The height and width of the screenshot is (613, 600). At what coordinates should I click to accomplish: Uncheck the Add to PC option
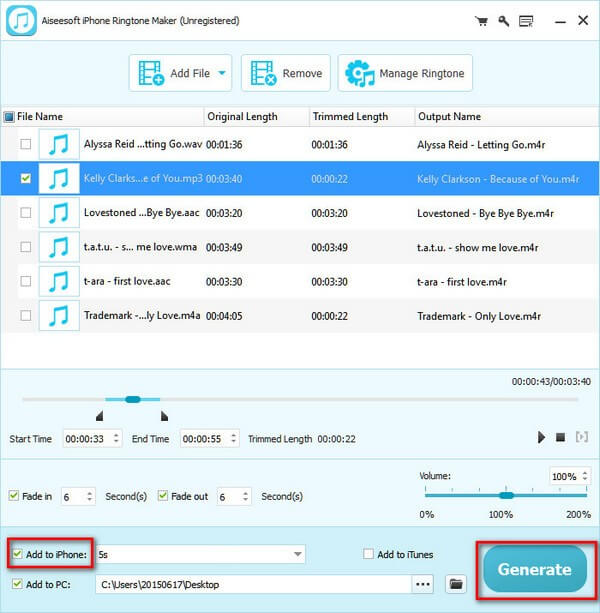(x=17, y=584)
